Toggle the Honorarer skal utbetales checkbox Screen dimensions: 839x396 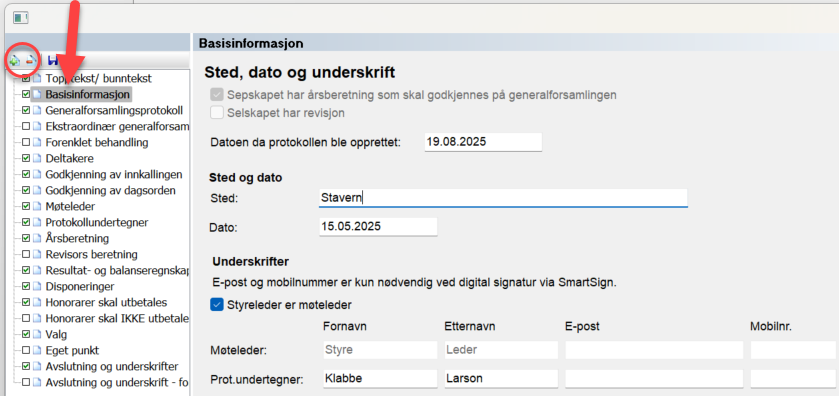(x=26, y=302)
